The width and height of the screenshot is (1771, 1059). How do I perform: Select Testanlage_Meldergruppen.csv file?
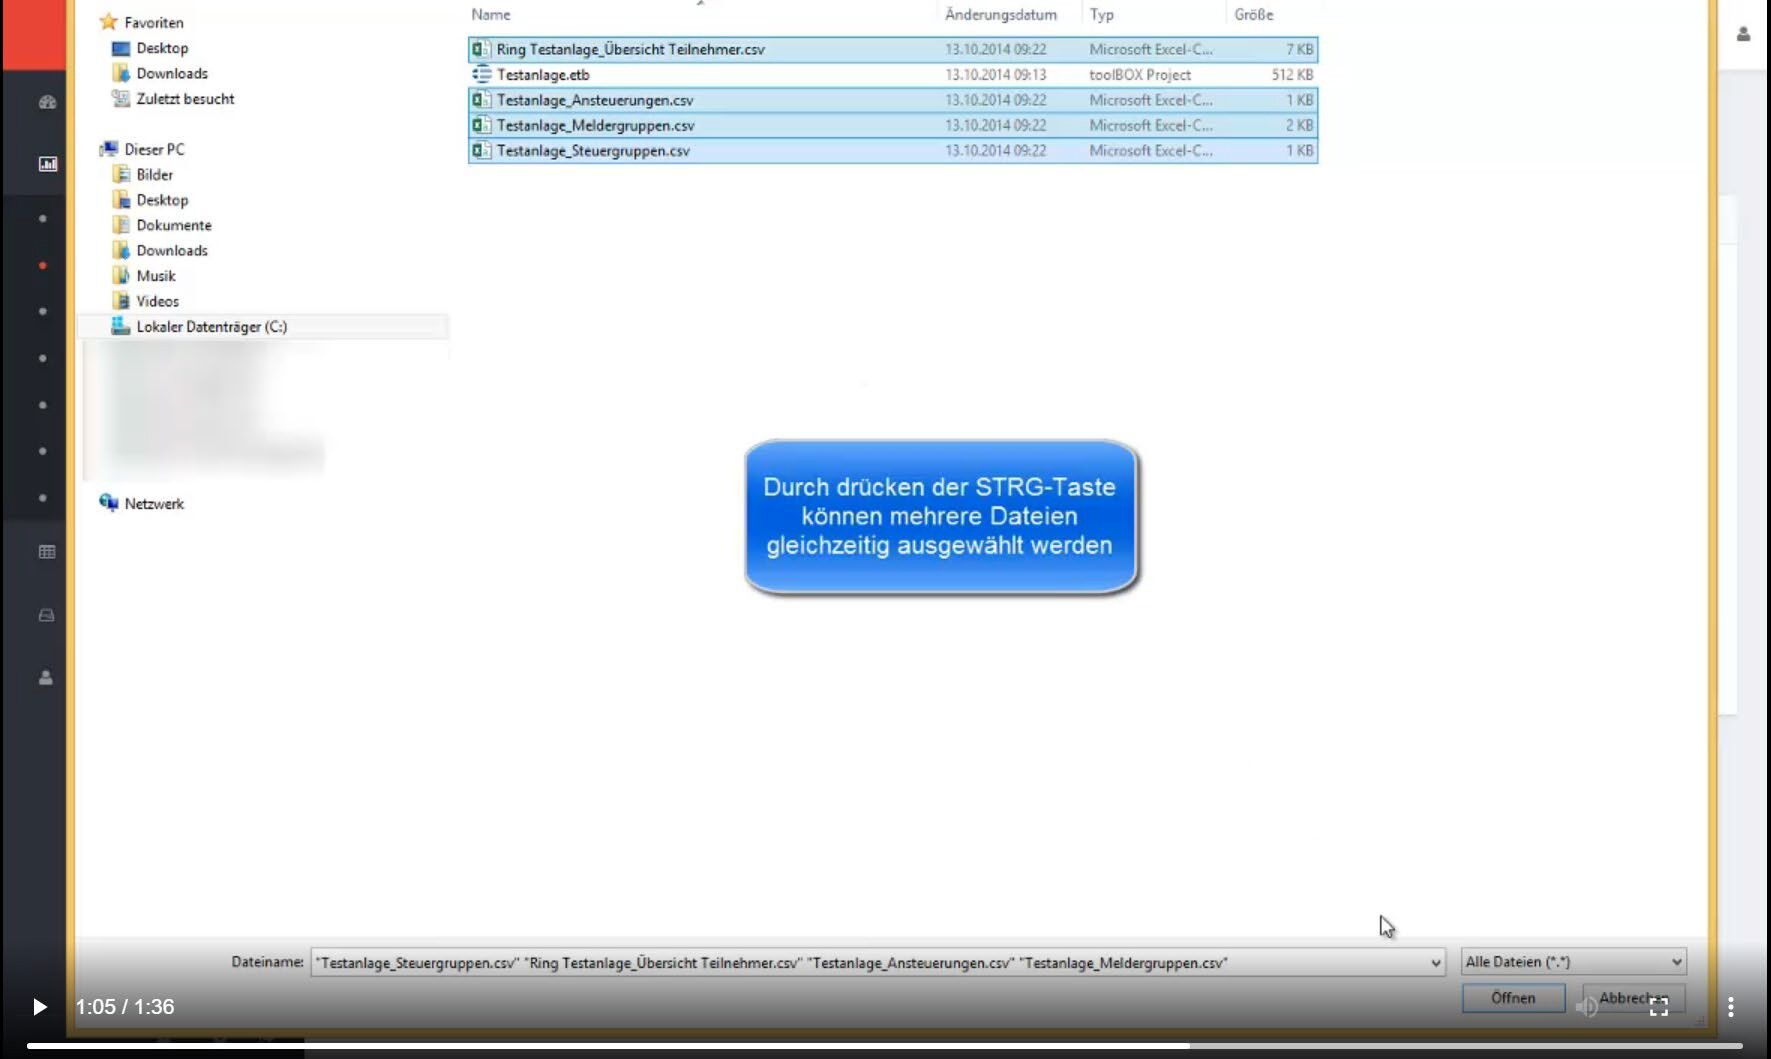(x=892, y=125)
